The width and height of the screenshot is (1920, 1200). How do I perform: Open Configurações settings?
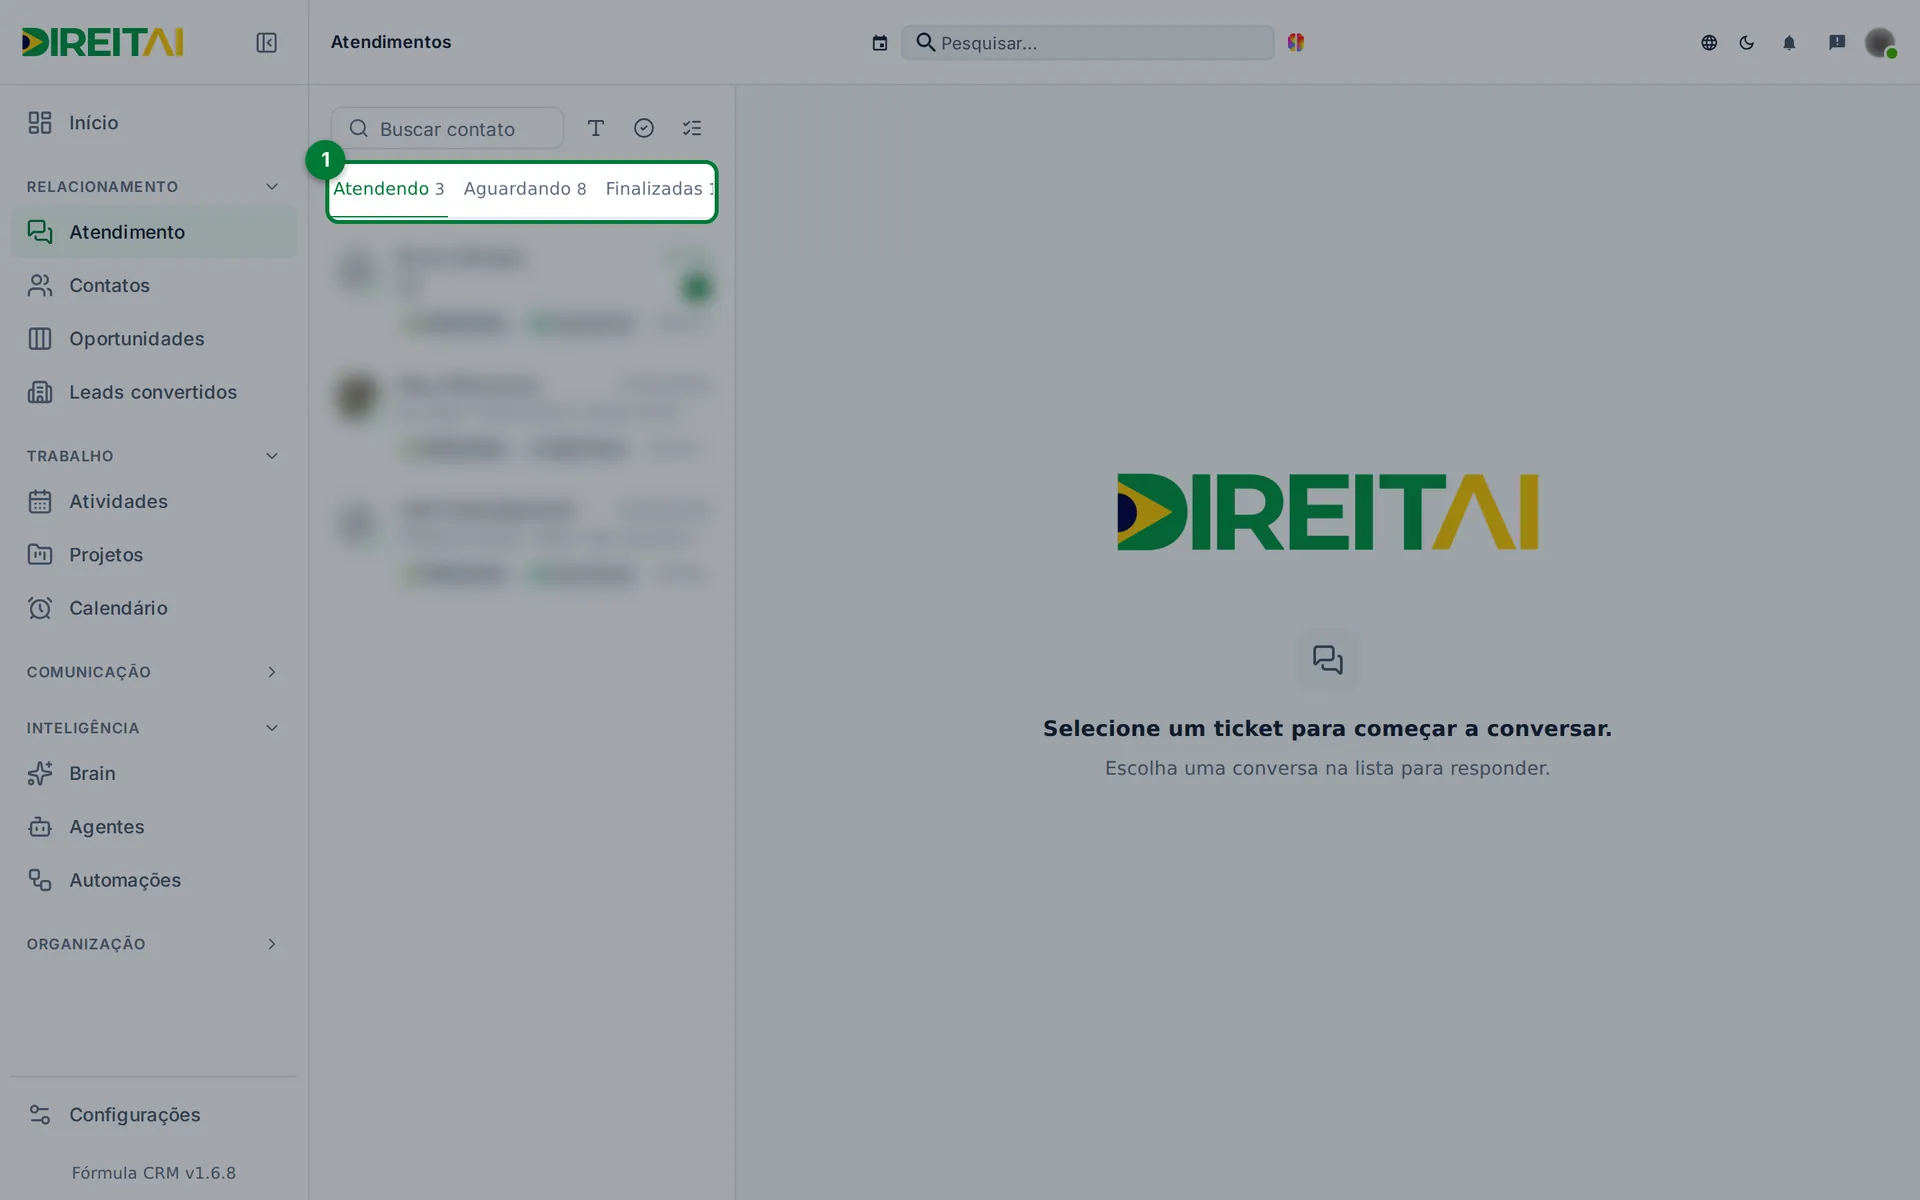pyautogui.click(x=154, y=1115)
